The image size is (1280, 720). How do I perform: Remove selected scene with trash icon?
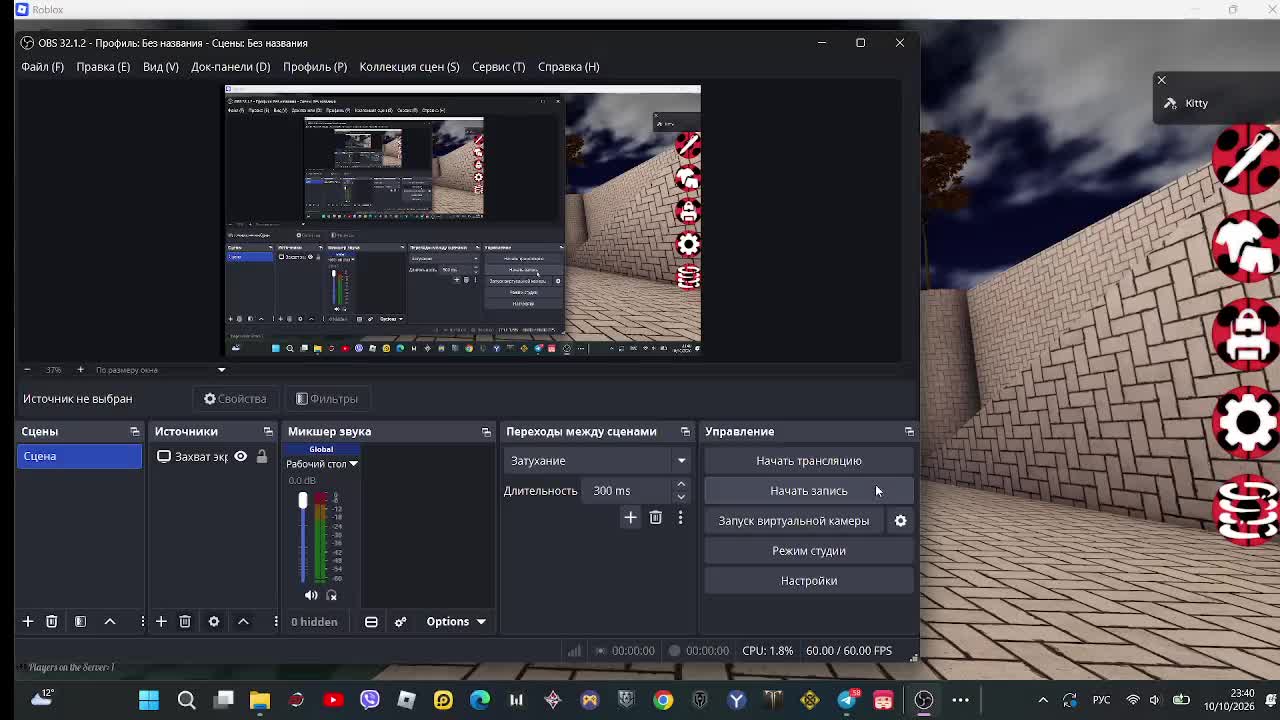click(x=52, y=621)
